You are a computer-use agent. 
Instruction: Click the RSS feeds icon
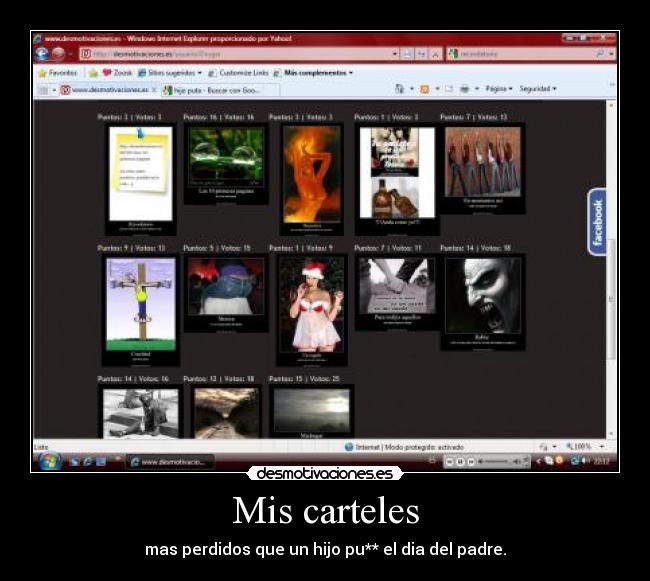pos(425,89)
